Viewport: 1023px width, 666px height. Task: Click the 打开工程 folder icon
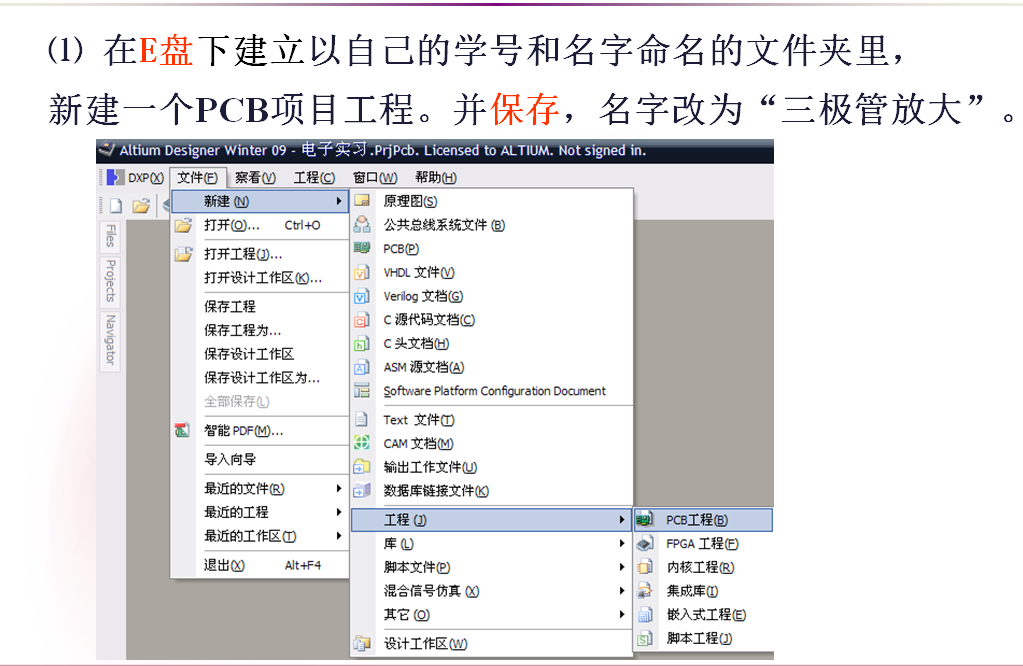pyautogui.click(x=184, y=254)
